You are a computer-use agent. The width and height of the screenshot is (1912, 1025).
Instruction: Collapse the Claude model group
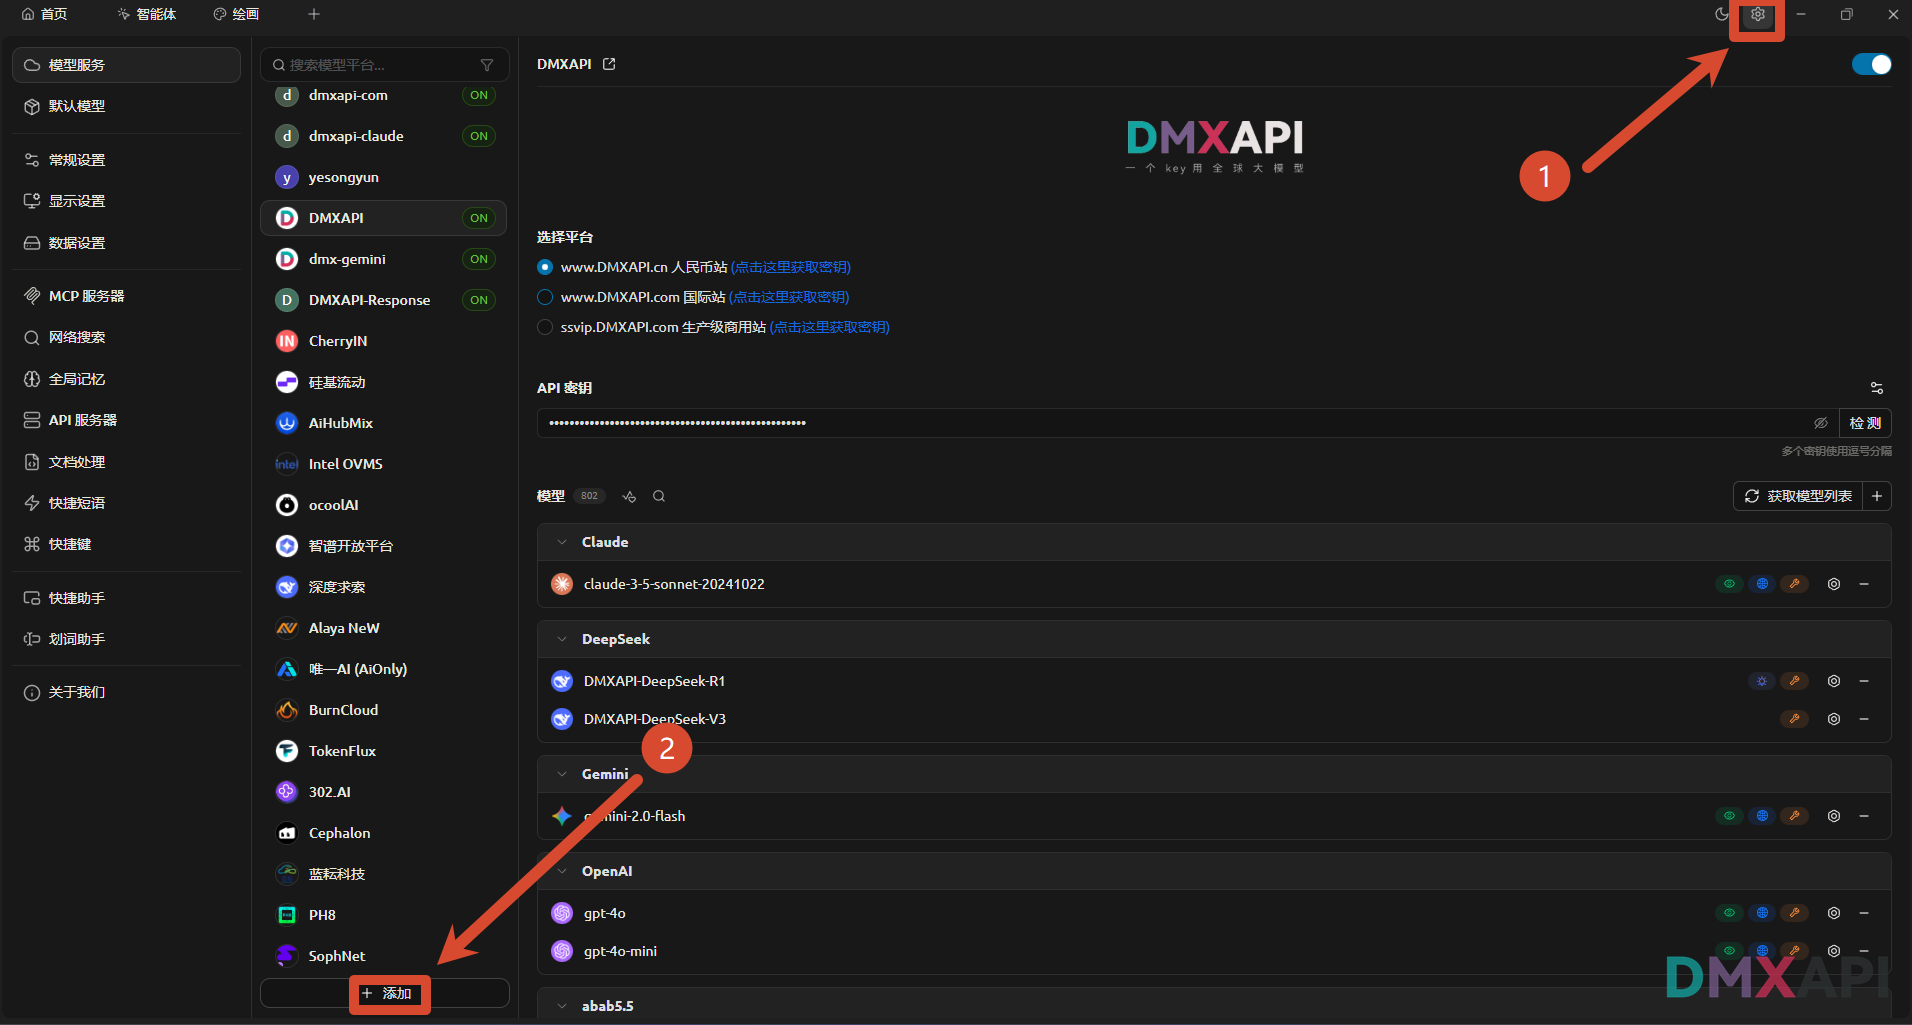click(x=562, y=542)
